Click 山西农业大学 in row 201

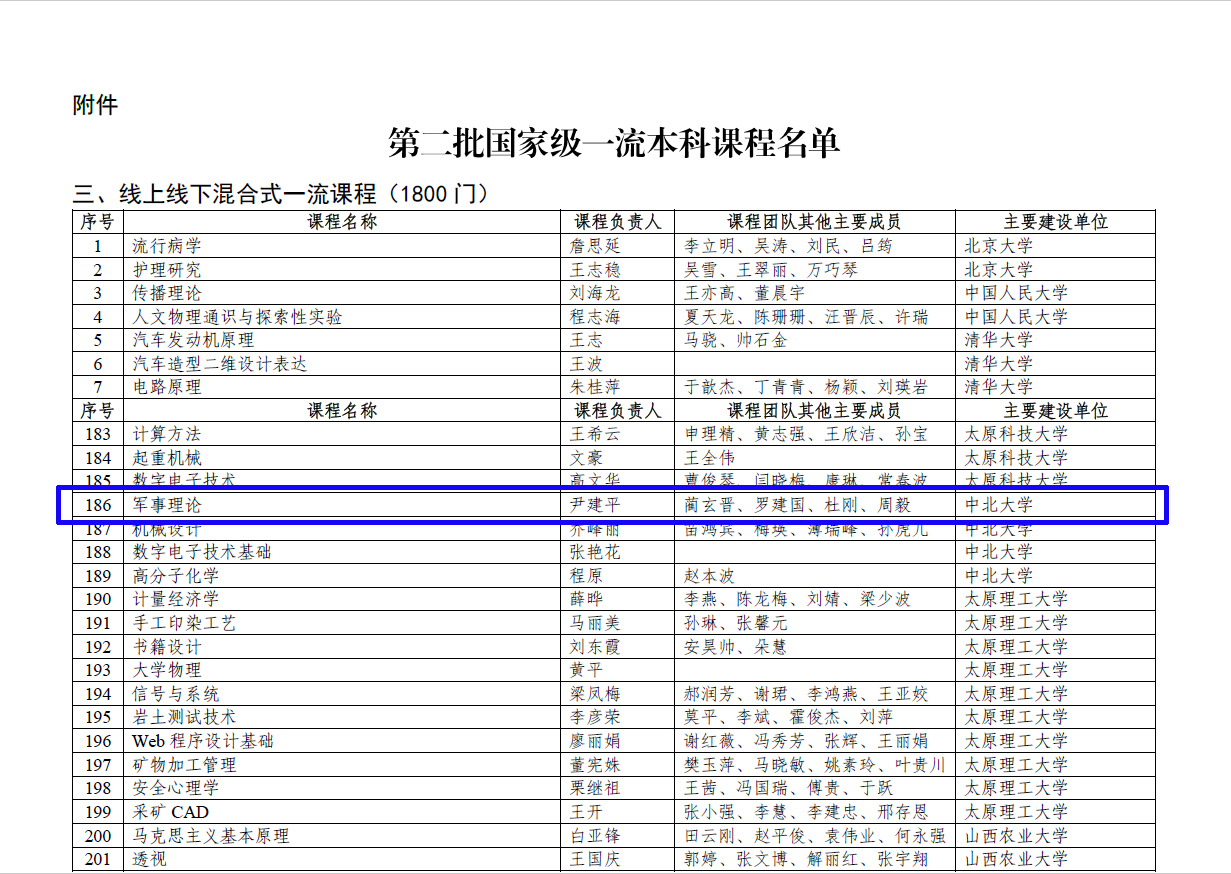coord(1015,859)
